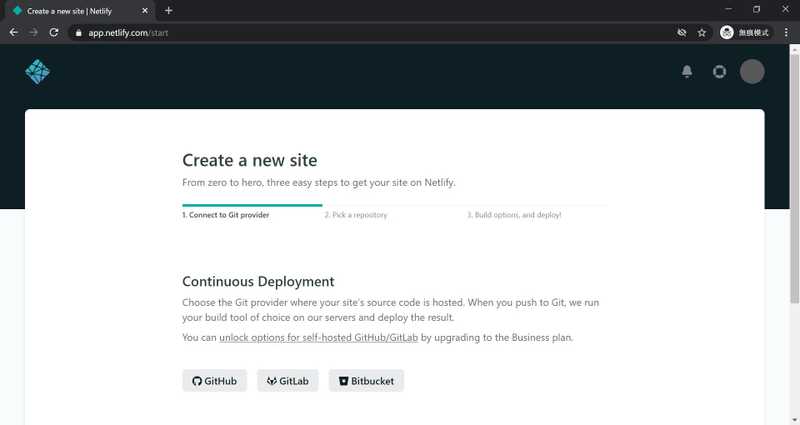Screen dimensions: 800x425
Task: Open the notifications bell
Action: 687,71
